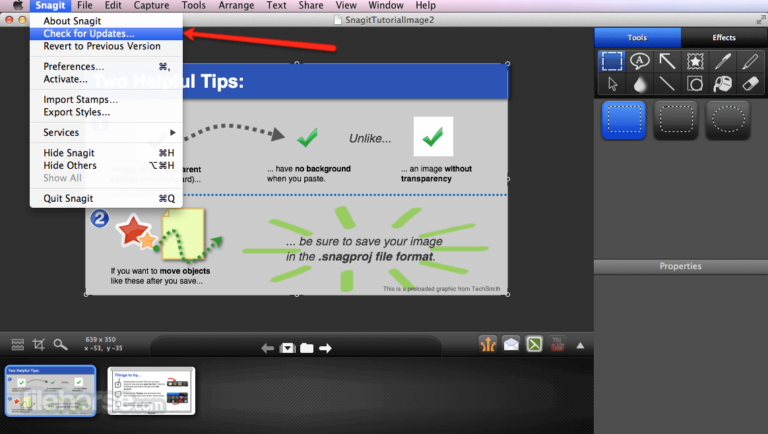768x434 pixels.
Task: Select the Two Helpful Tips thumbnail
Action: [50, 391]
